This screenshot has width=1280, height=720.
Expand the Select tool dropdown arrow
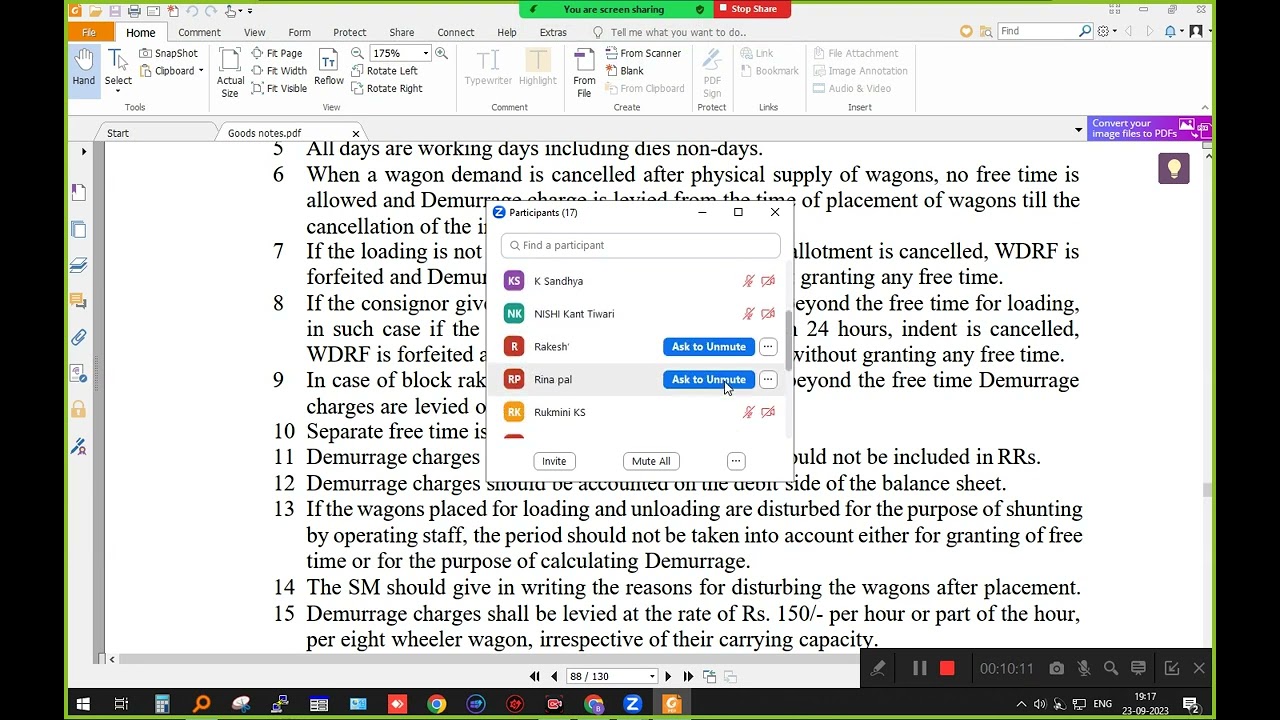point(118,91)
